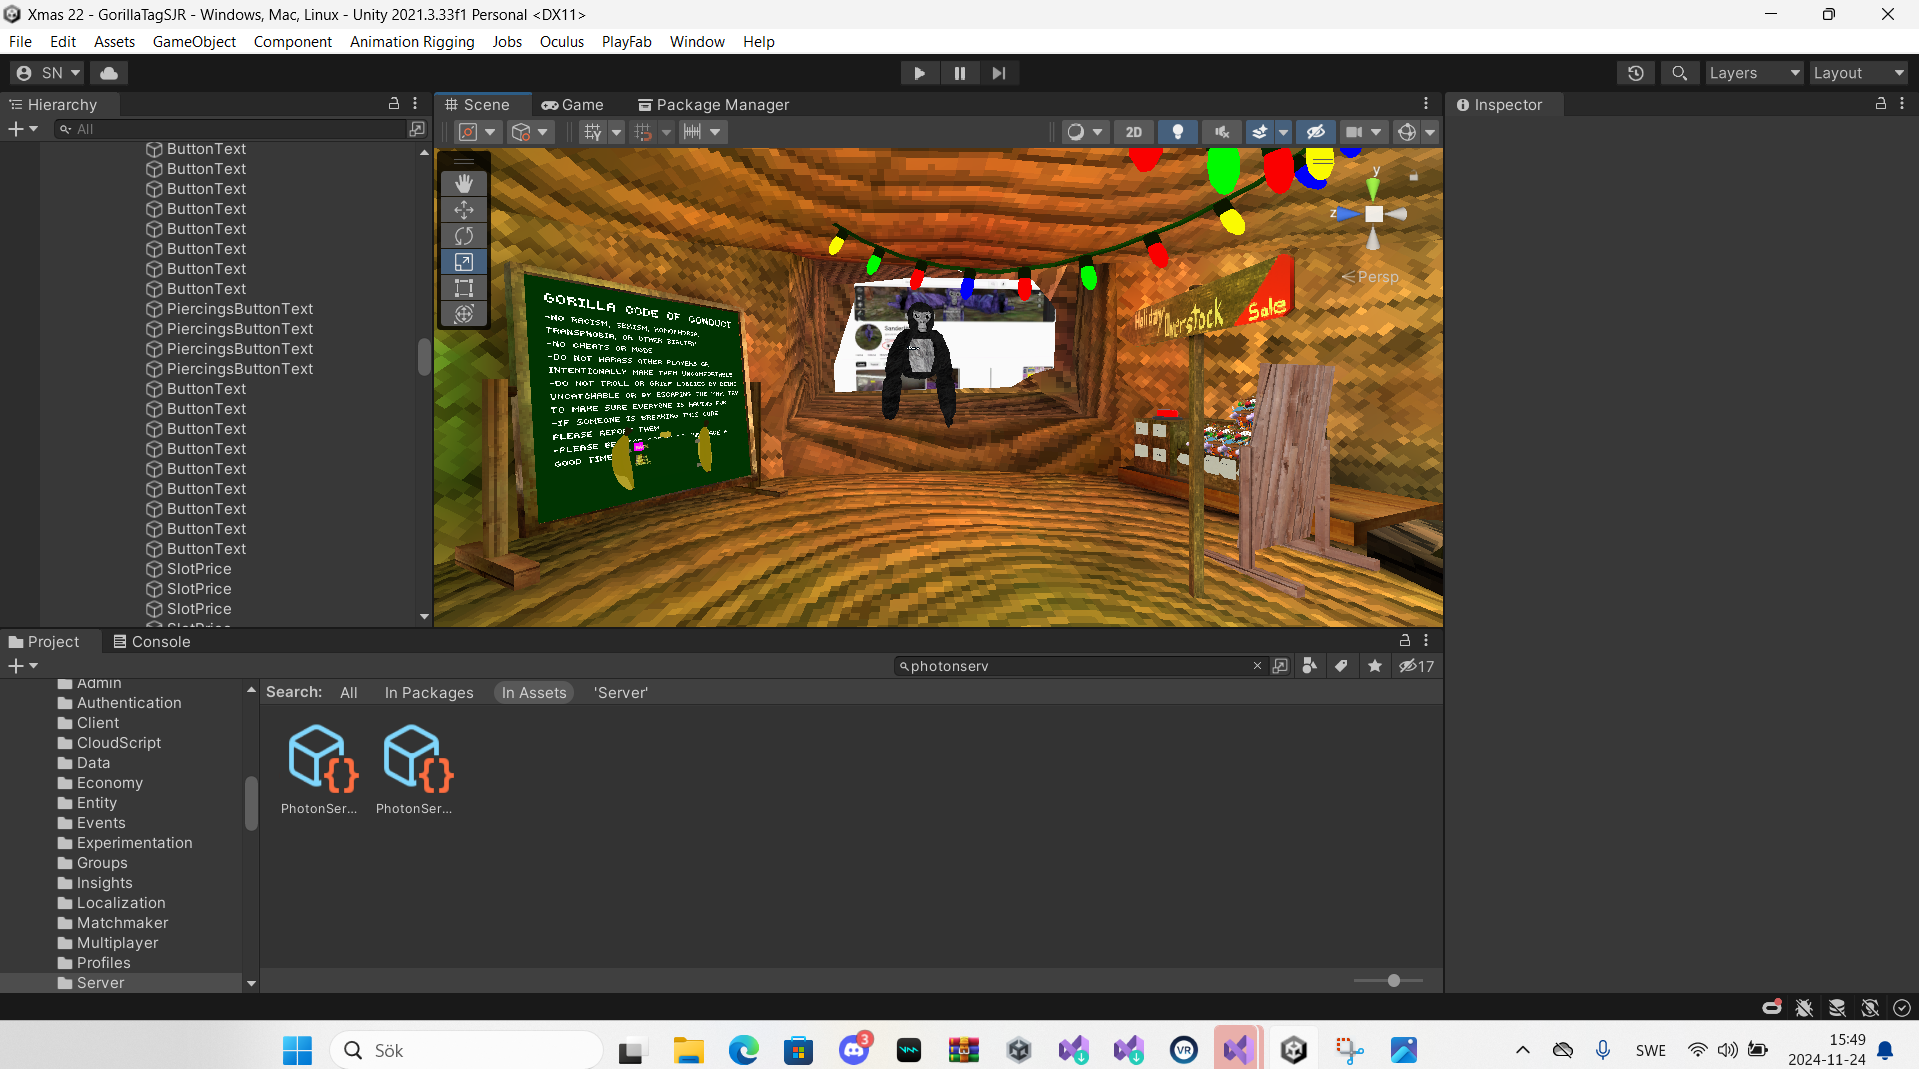This screenshot has width=1919, height=1069.
Task: Save search as favorite star icon
Action: click(x=1375, y=666)
